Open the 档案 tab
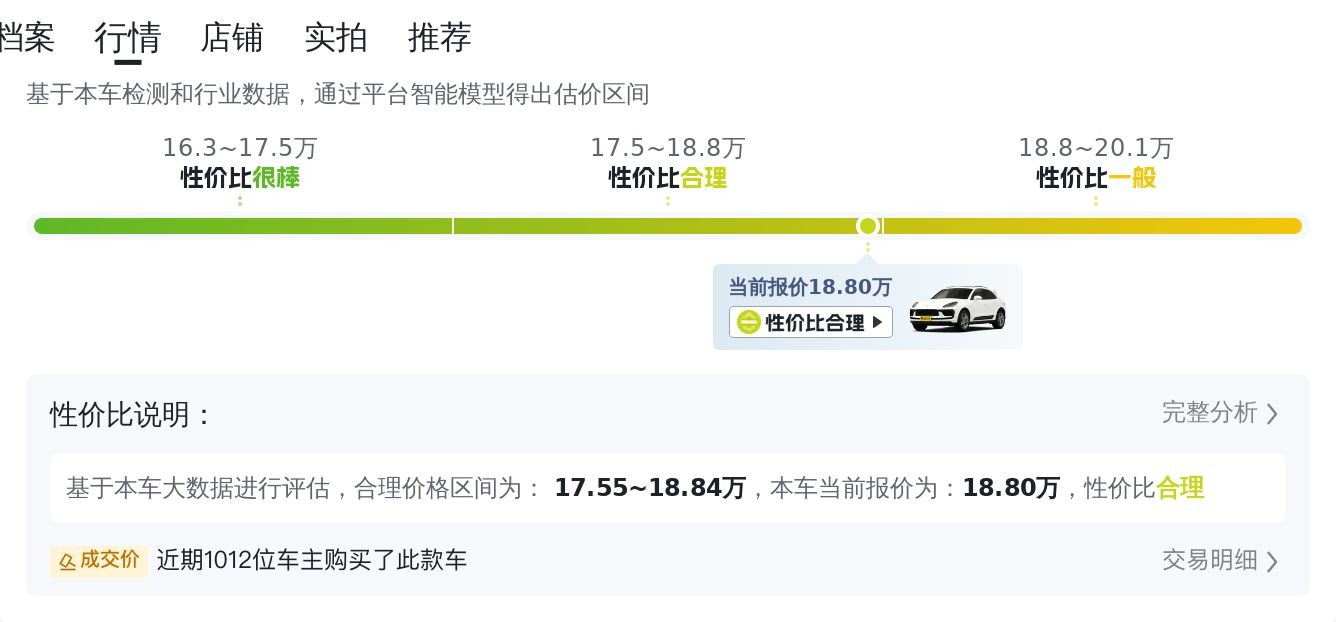The width and height of the screenshot is (1336, 622). [26, 38]
